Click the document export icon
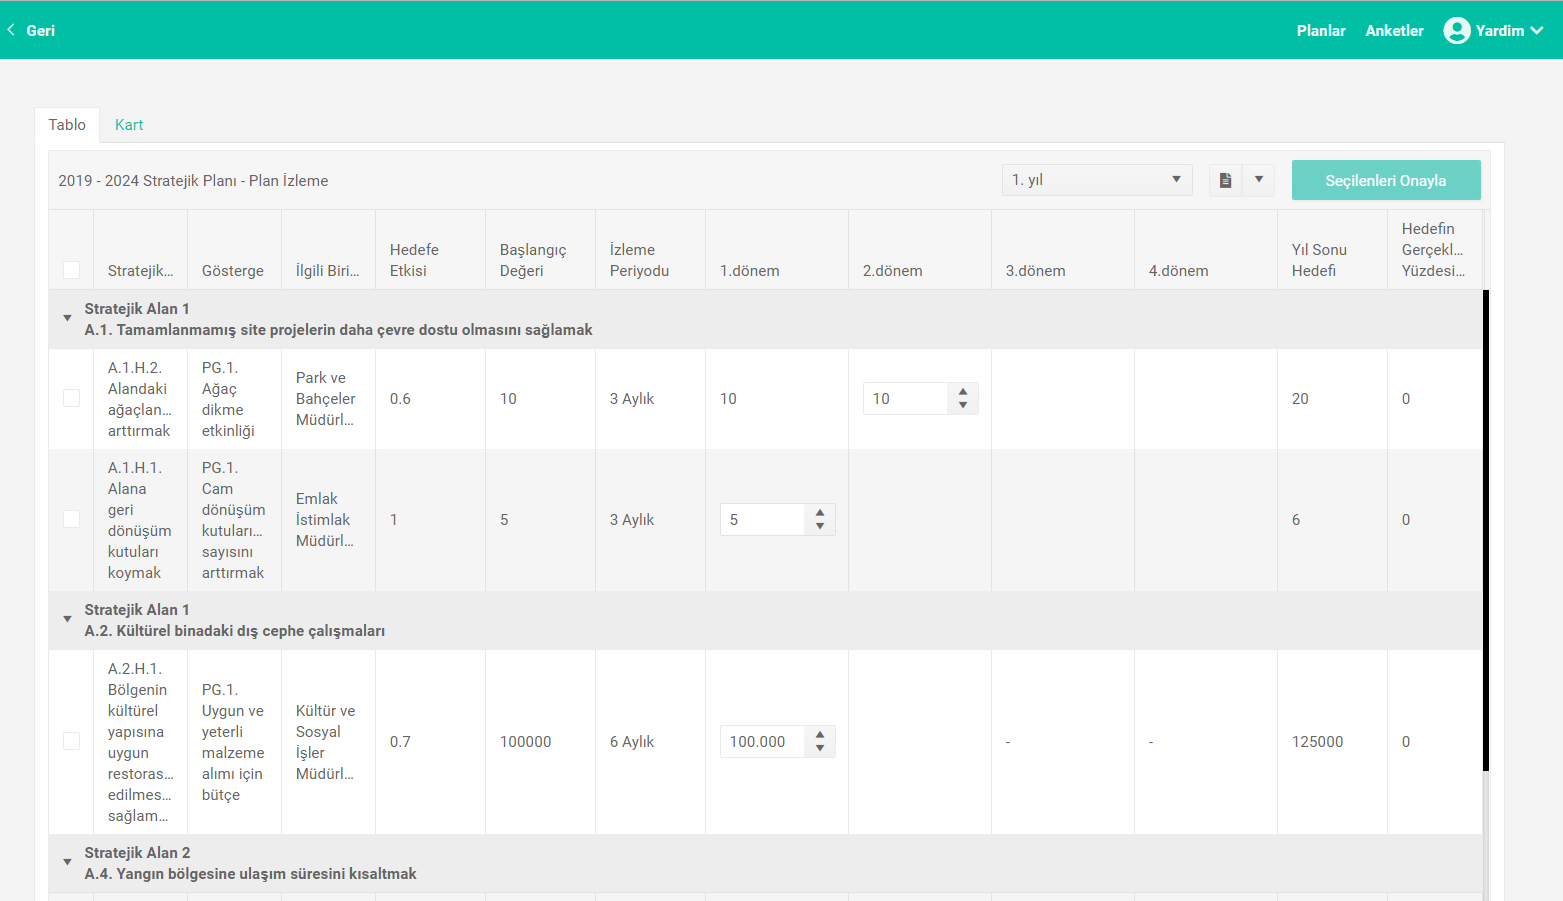Screen dimensions: 1563x901 coord(1225,180)
